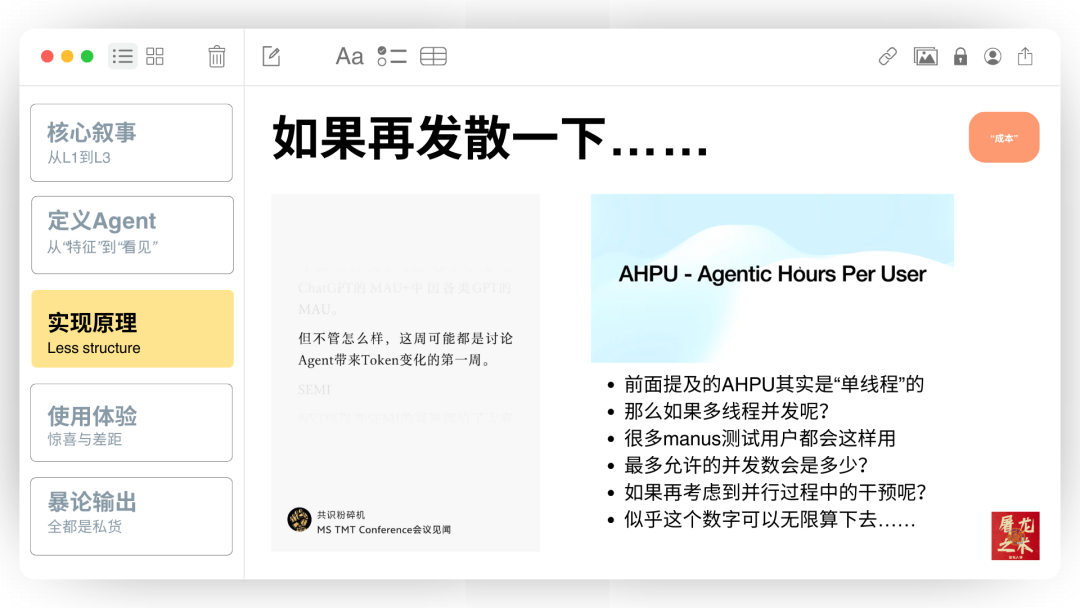
Task: Select the 定义Agent slide
Action: (131, 234)
